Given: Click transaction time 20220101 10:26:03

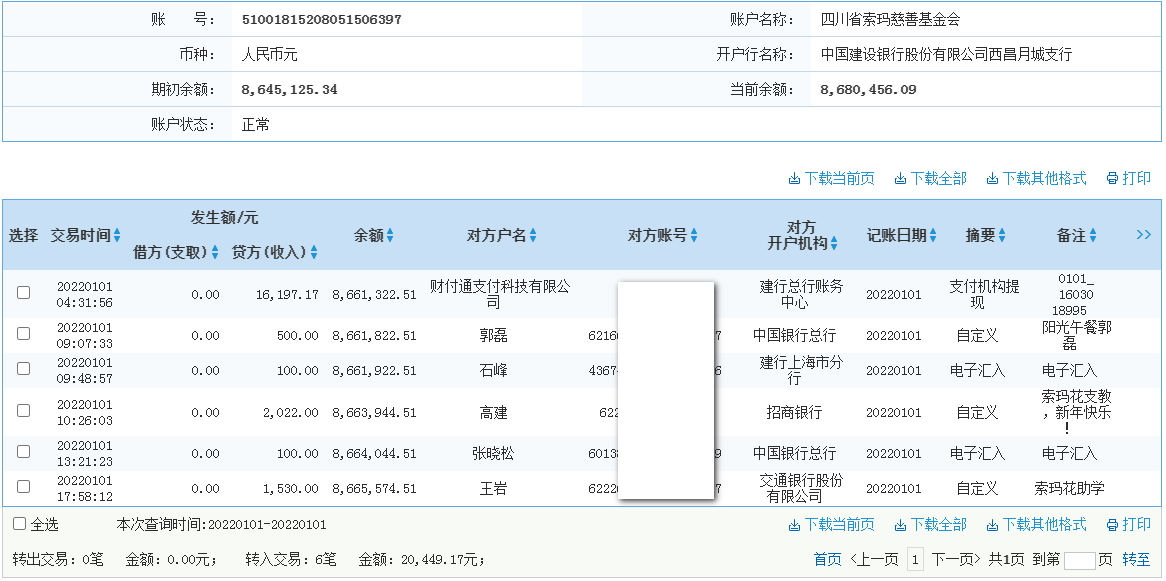Looking at the screenshot, I should (85, 412).
